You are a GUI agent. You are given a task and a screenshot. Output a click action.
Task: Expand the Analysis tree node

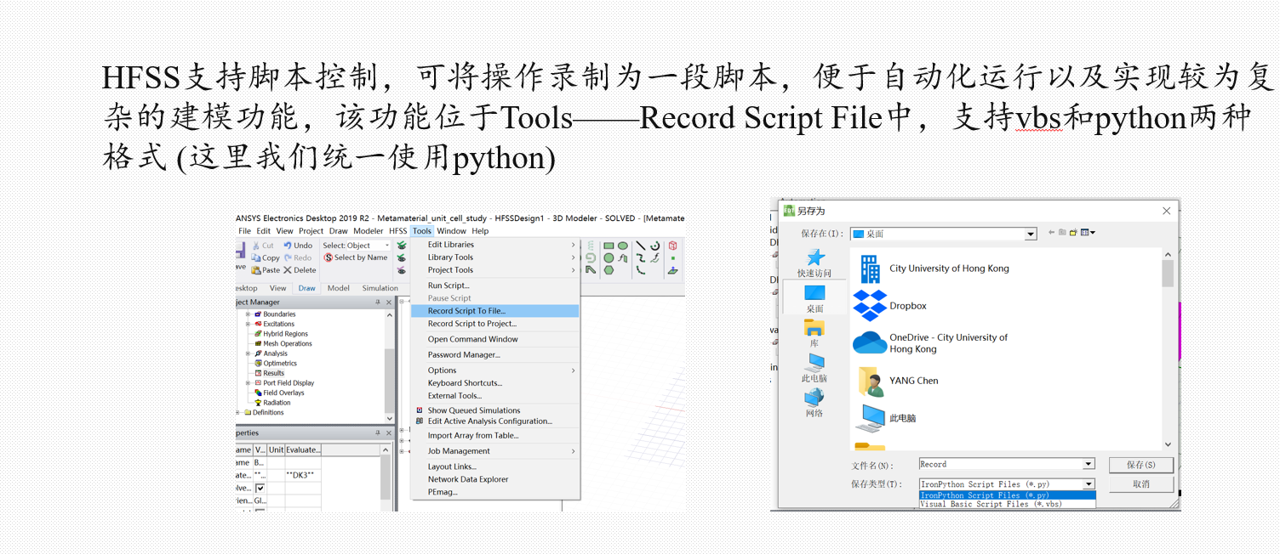[247, 353]
